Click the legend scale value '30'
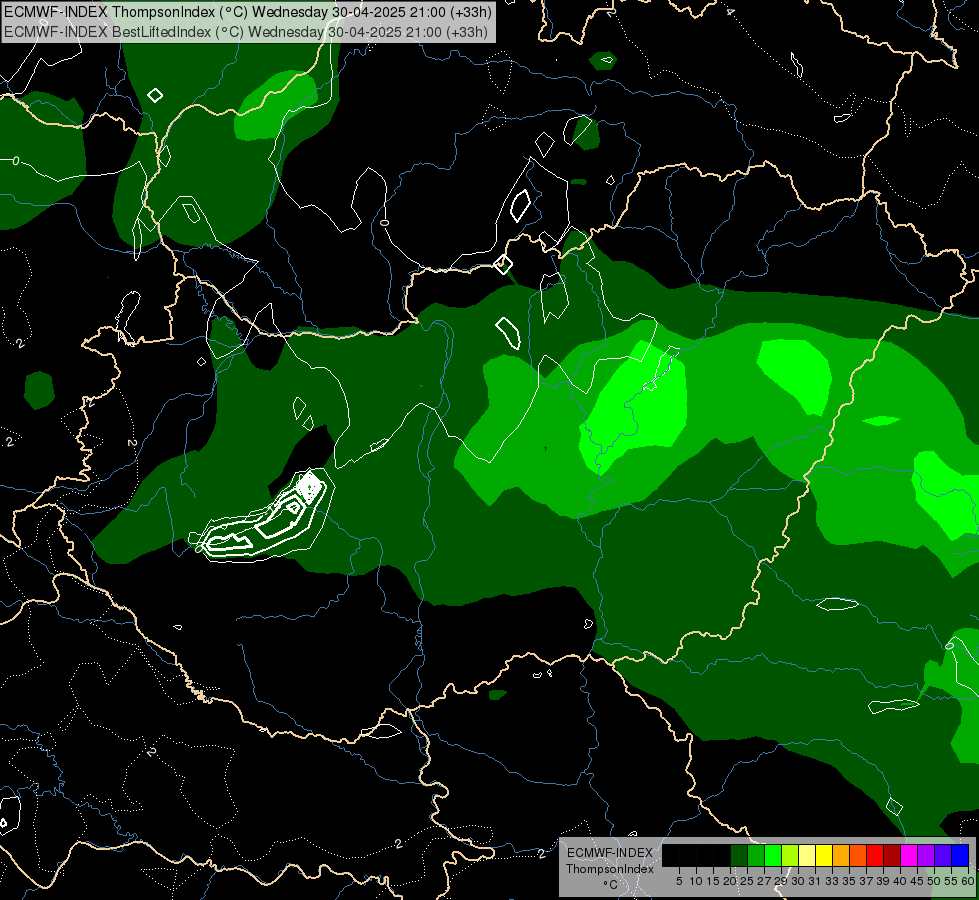Image resolution: width=979 pixels, height=900 pixels. 798,881
